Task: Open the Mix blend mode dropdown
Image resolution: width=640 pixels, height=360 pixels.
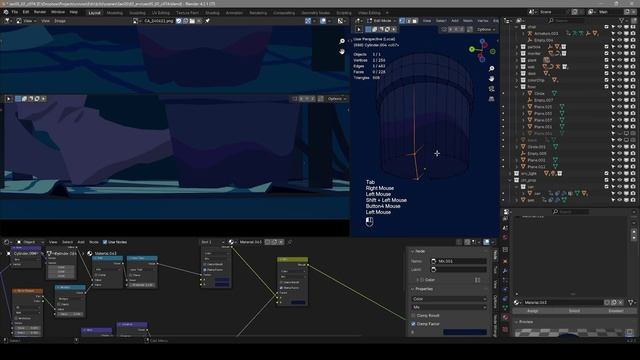Action: tap(449, 307)
